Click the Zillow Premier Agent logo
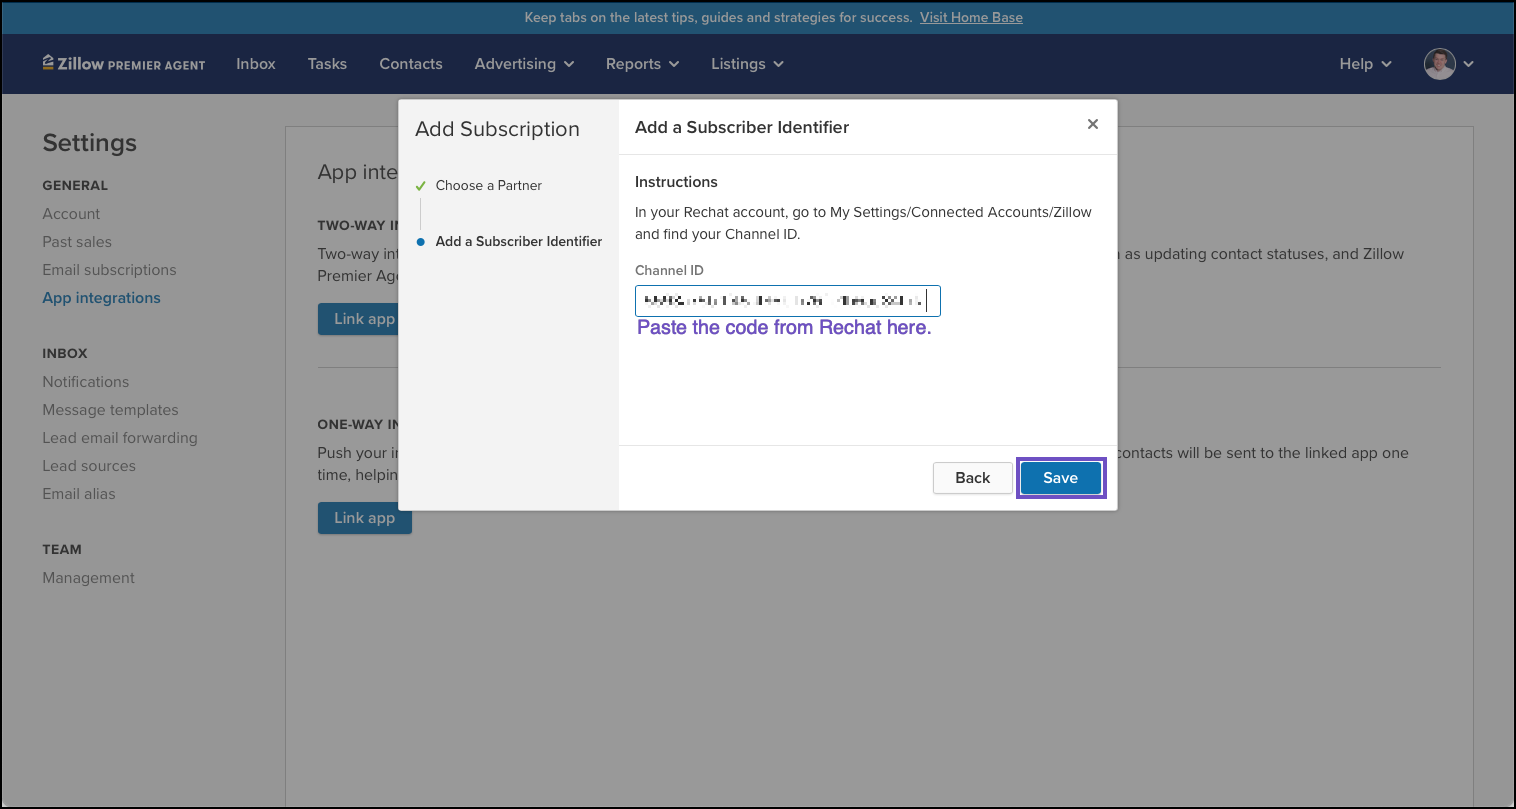 (124, 64)
